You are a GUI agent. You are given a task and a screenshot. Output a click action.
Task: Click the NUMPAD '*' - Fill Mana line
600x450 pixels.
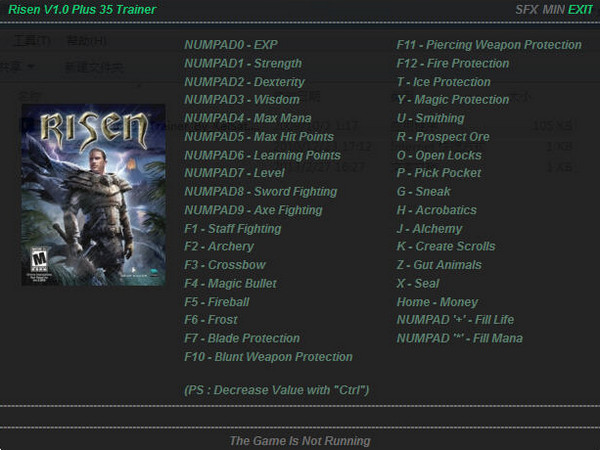[460, 338]
